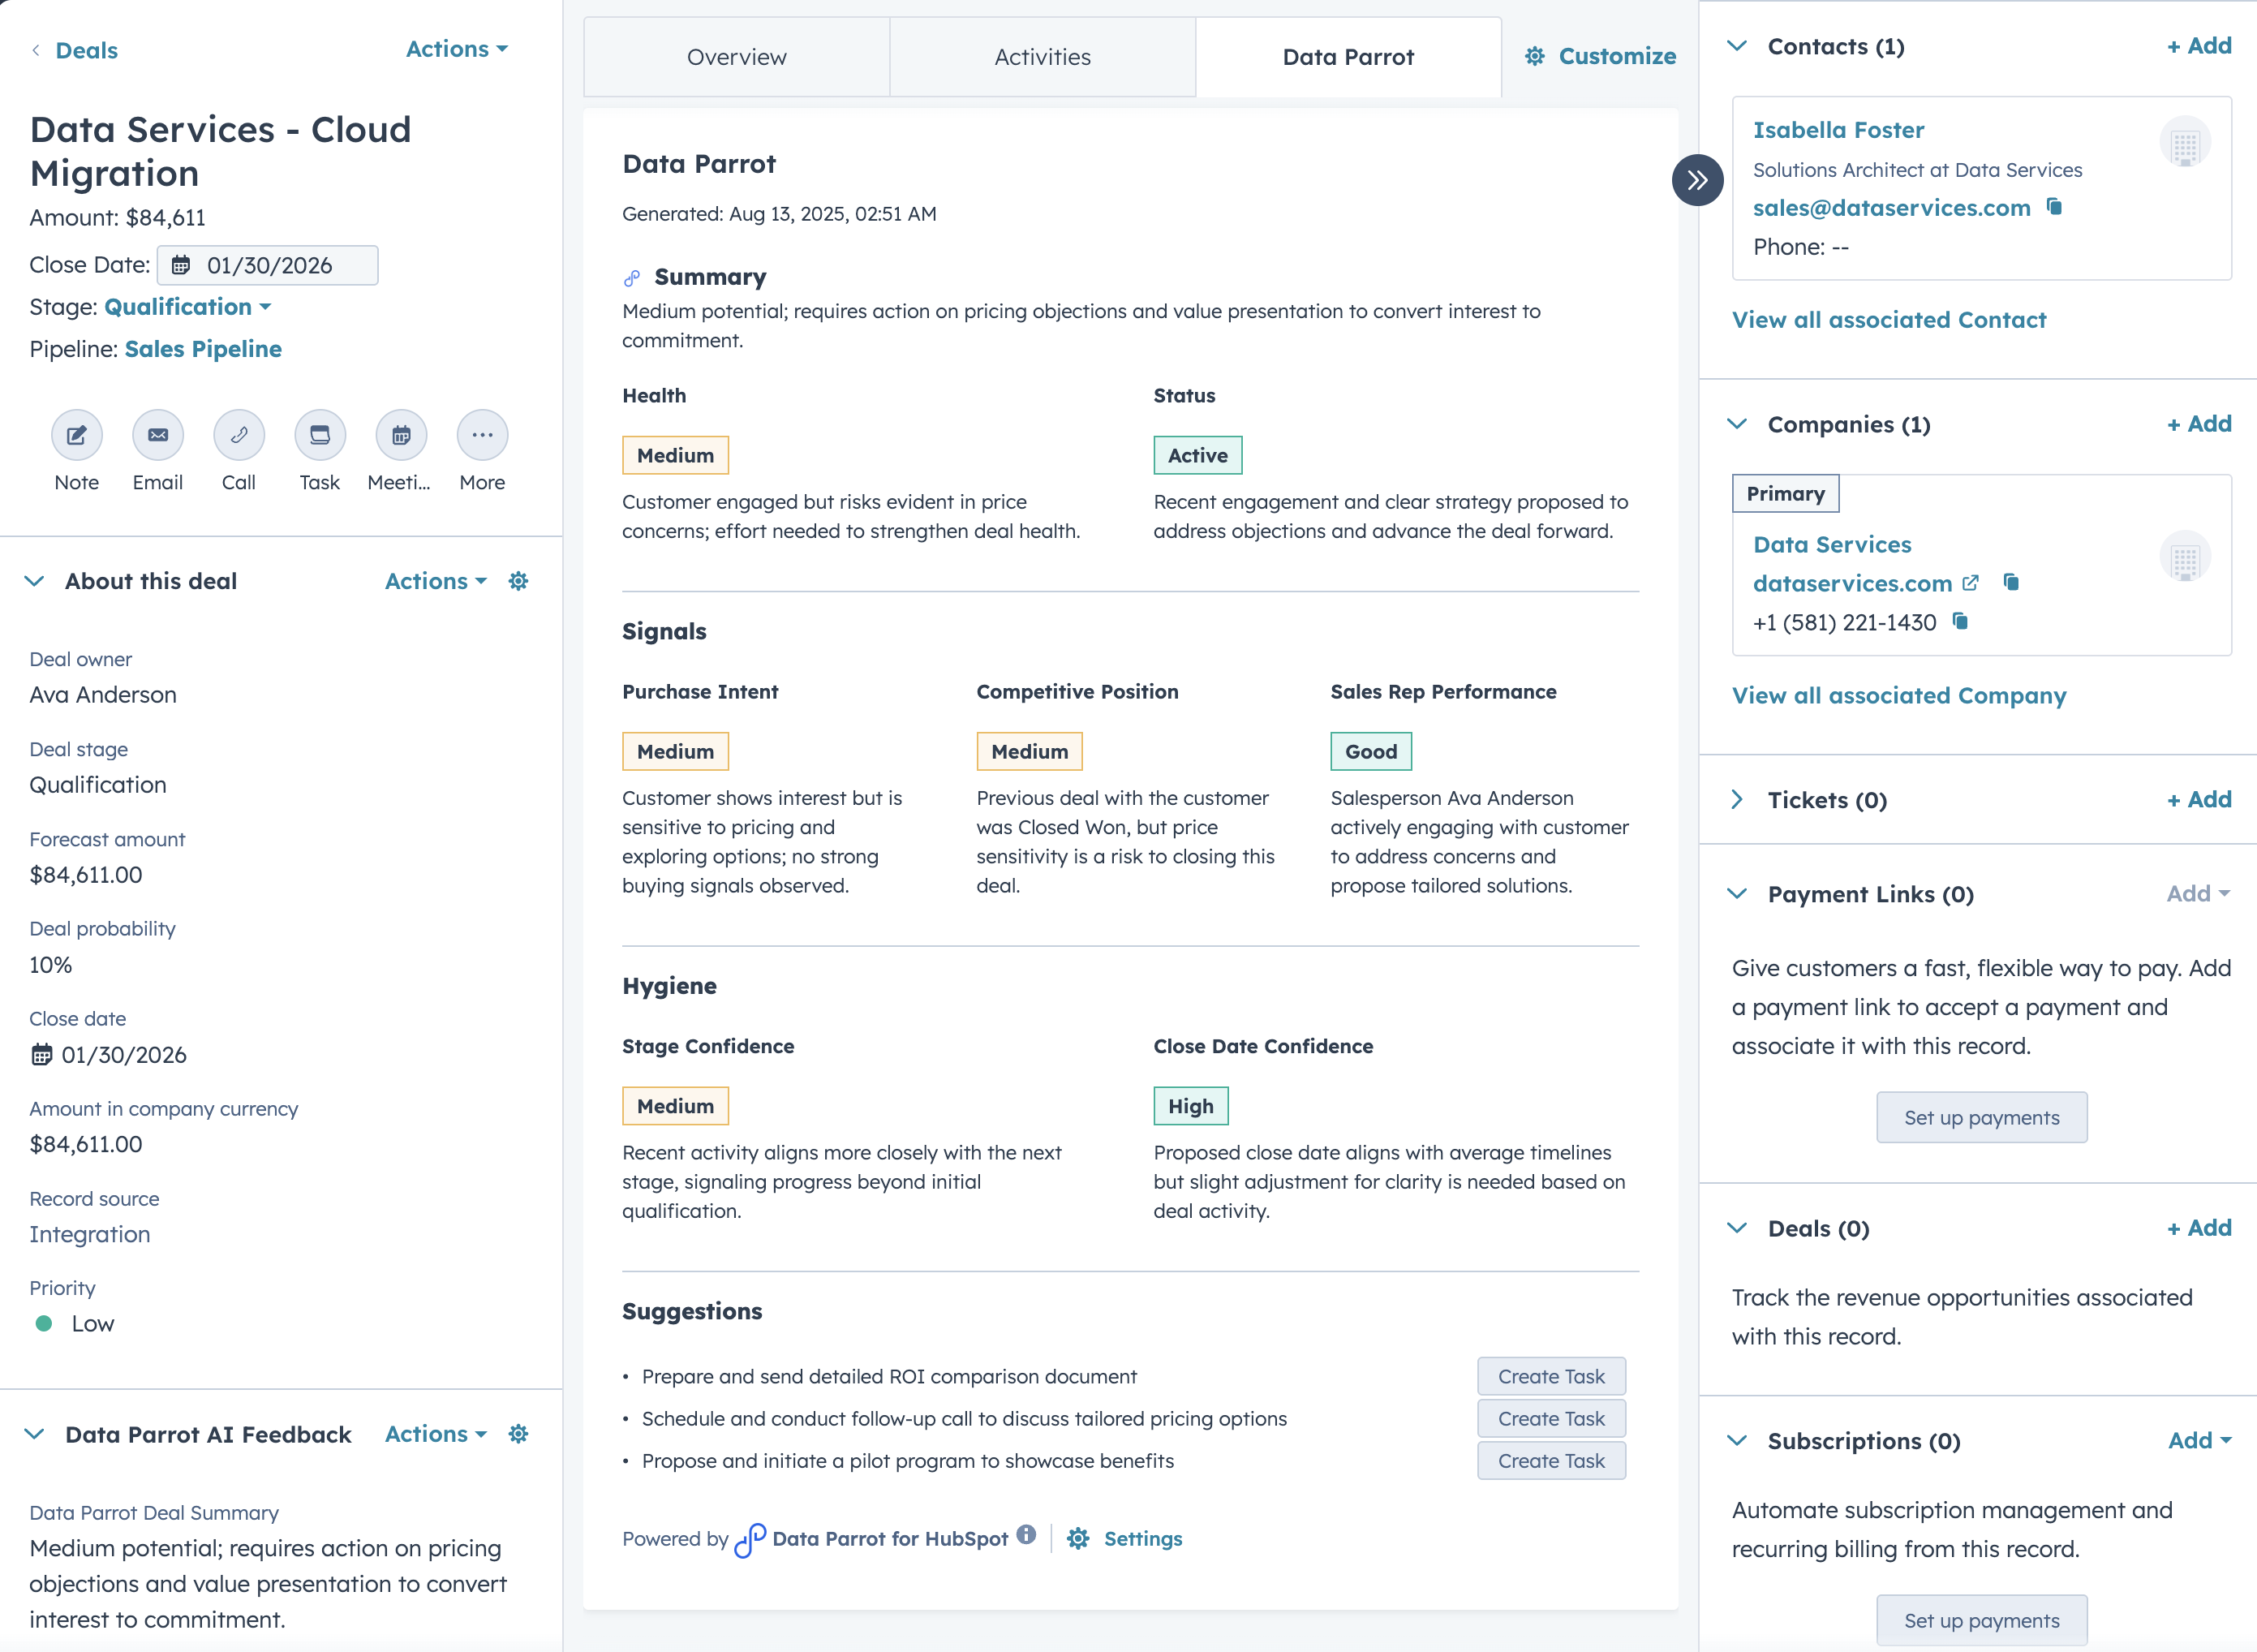Click Create Task for the ROI comparison suggestion
The image size is (2257, 1652).
click(x=1551, y=1376)
